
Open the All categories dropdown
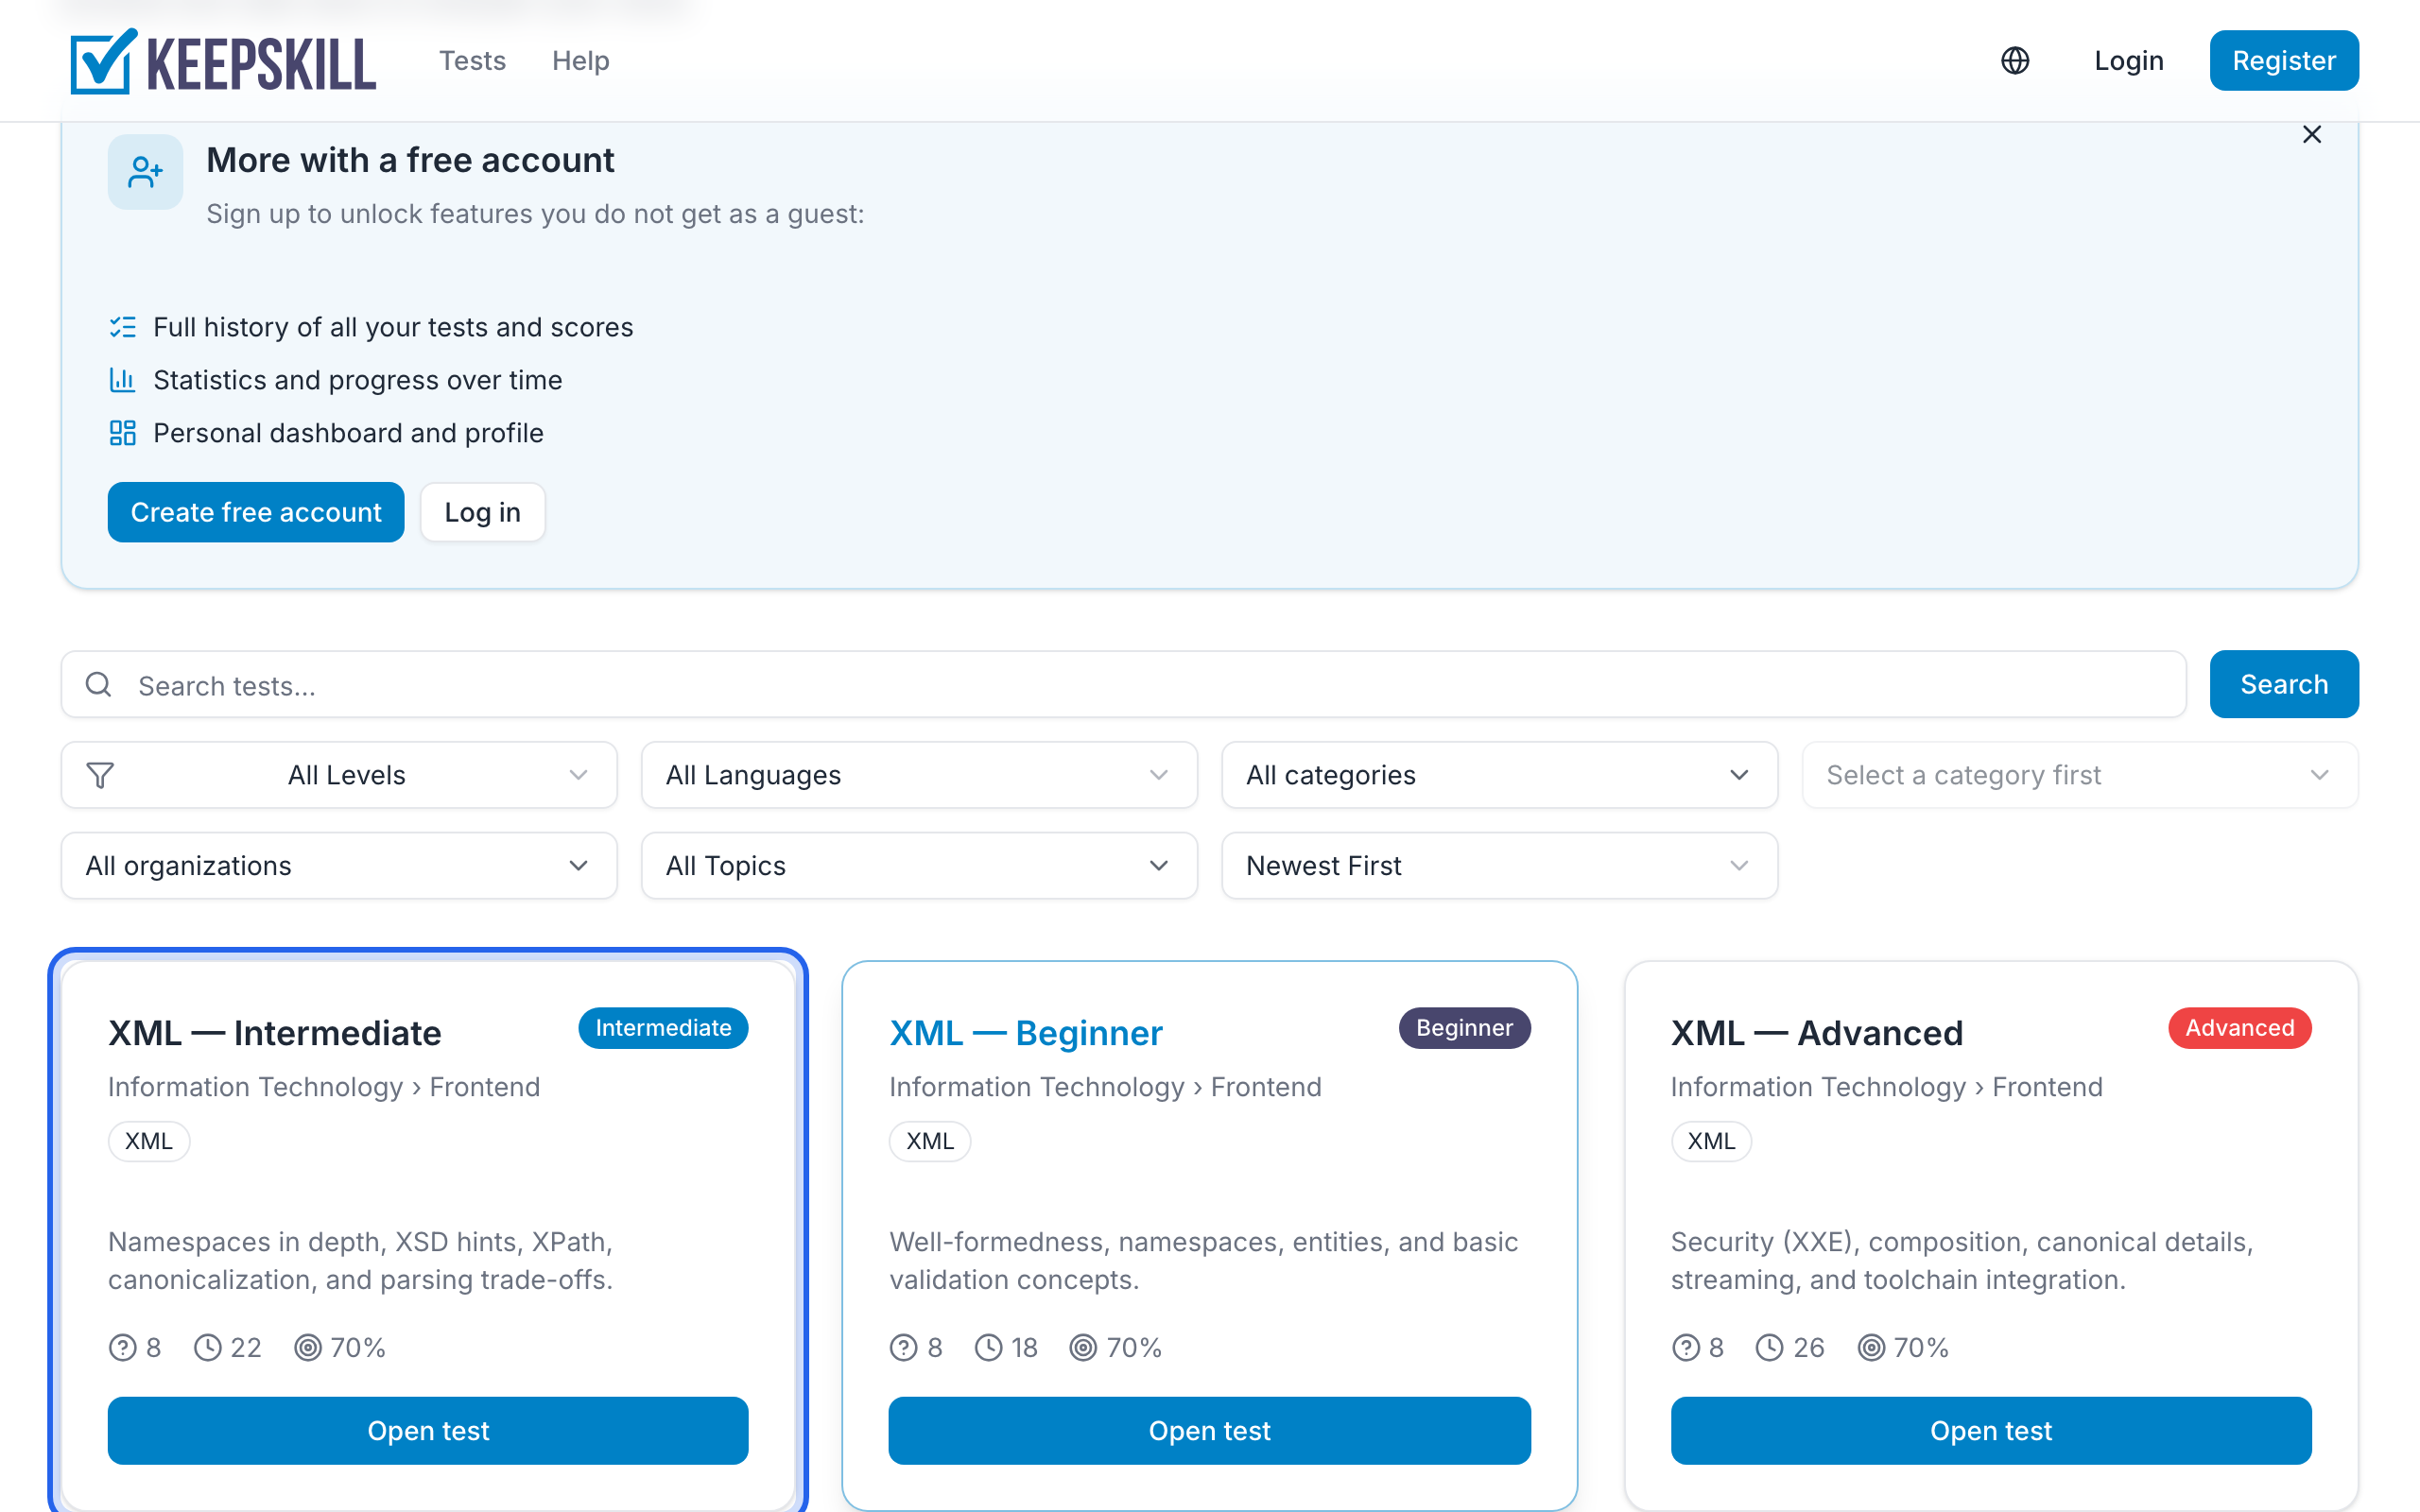click(1499, 775)
